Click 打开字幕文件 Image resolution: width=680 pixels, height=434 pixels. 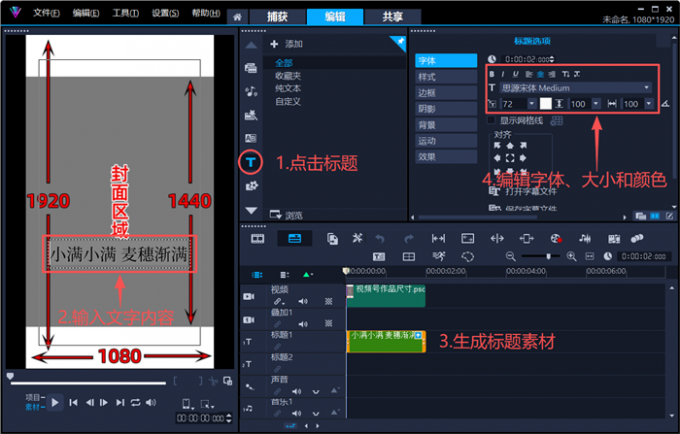[x=523, y=191]
